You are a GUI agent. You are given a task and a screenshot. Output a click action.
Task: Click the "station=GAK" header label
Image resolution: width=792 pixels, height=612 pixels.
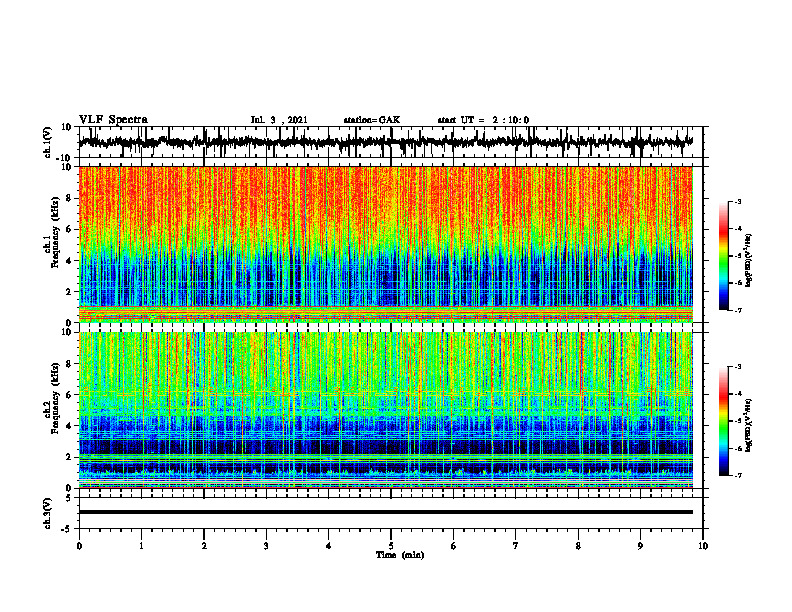click(x=372, y=120)
